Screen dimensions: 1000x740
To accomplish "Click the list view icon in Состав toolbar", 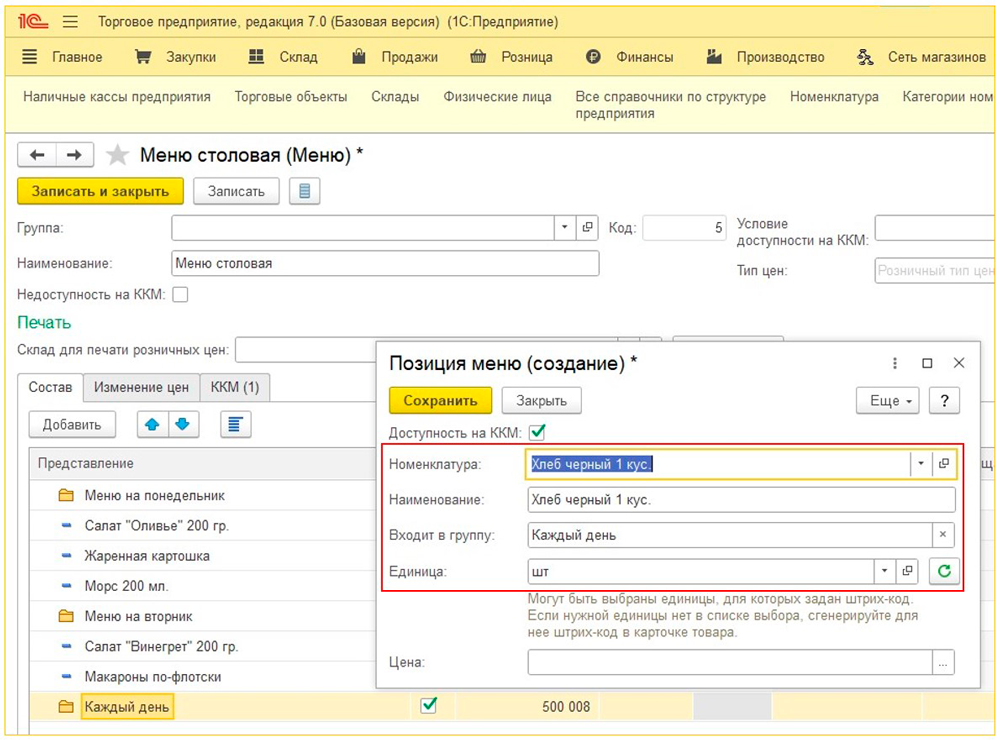I will pos(235,424).
